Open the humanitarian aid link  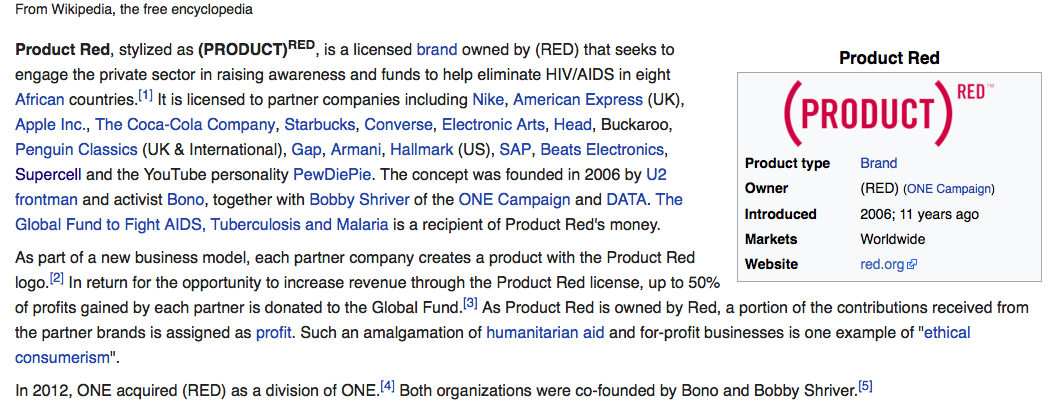click(545, 332)
